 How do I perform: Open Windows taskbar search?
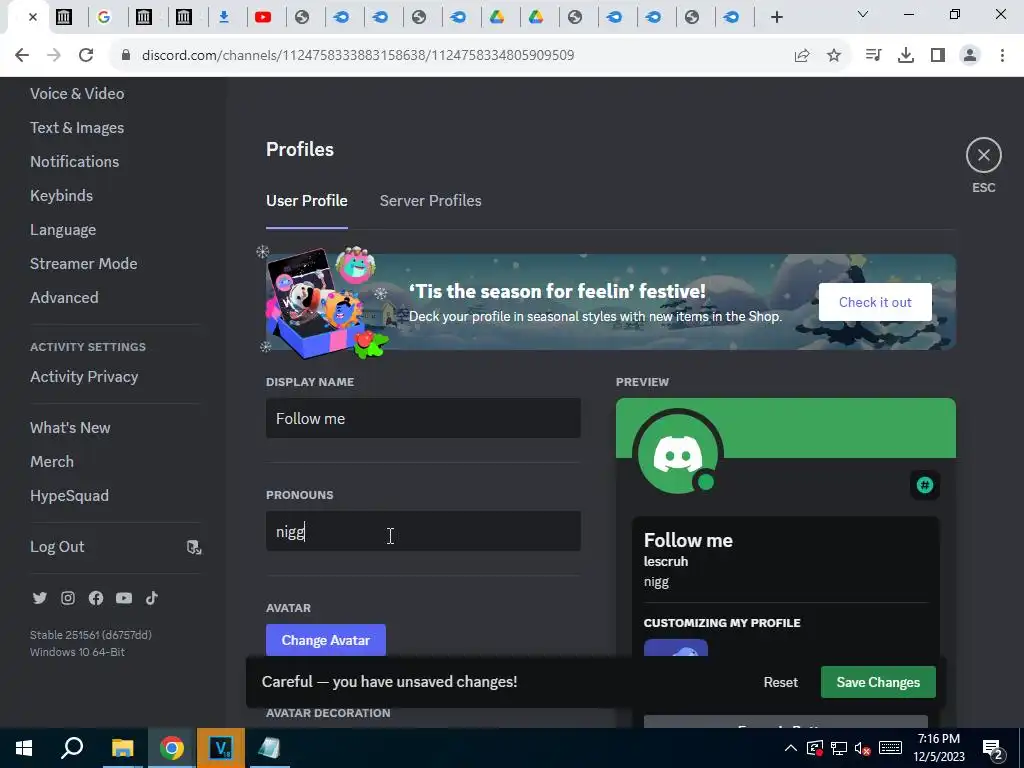click(x=72, y=748)
